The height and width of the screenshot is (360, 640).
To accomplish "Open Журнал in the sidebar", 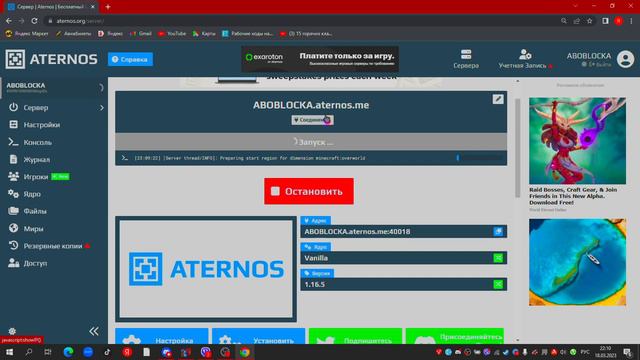I will pyautogui.click(x=36, y=160).
